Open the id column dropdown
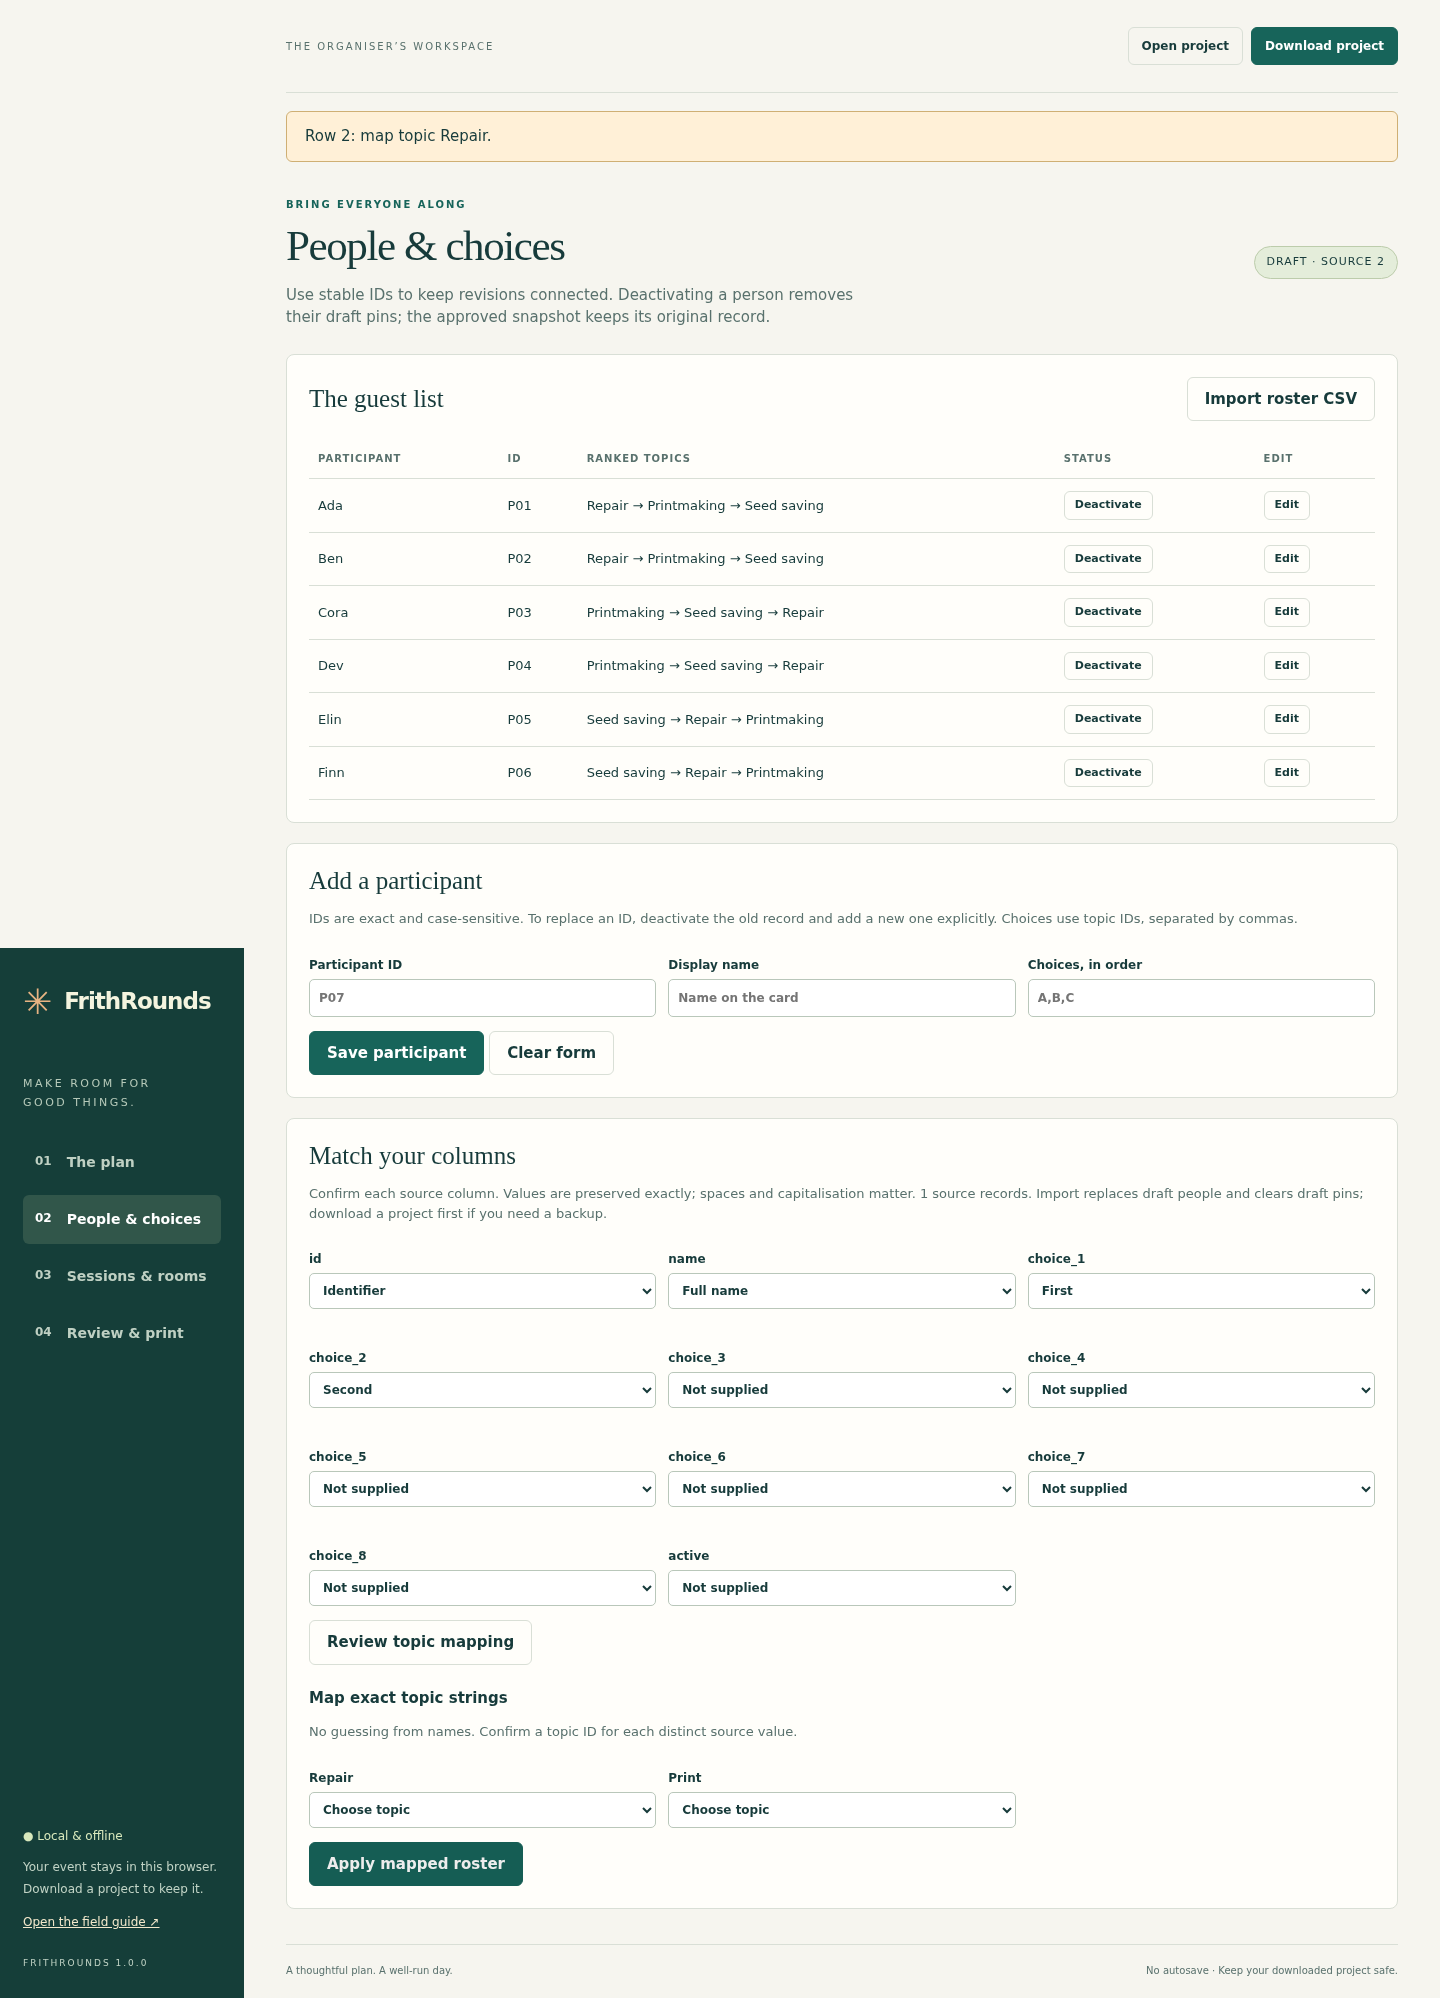Image resolution: width=1440 pixels, height=1998 pixels. tap(482, 1291)
